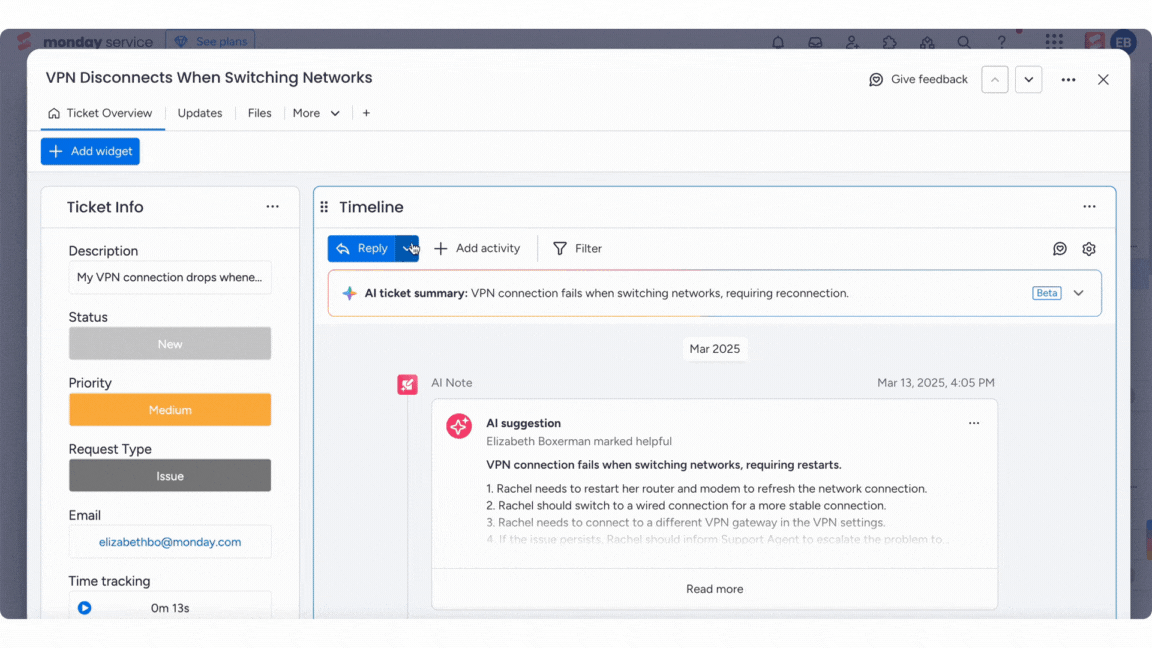Open the More tabs dropdown
This screenshot has width=1152, height=648.
pos(316,113)
